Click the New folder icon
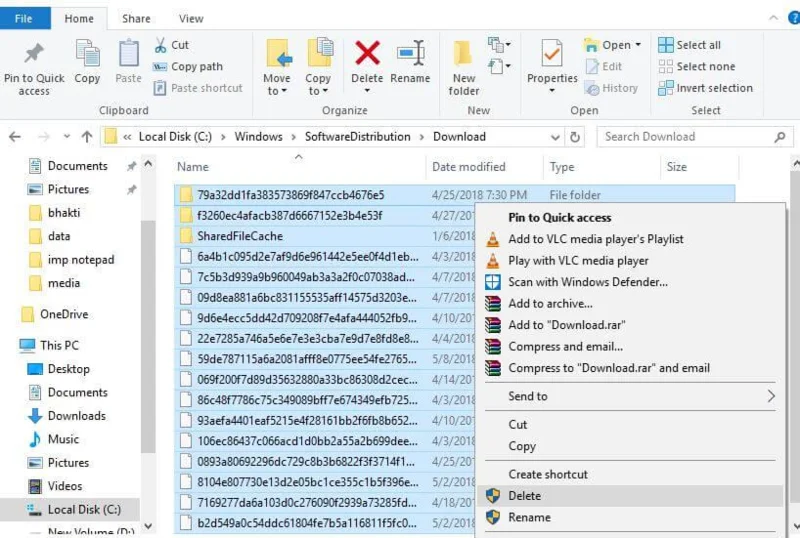Image resolution: width=800 pixels, height=538 pixels. 463,53
